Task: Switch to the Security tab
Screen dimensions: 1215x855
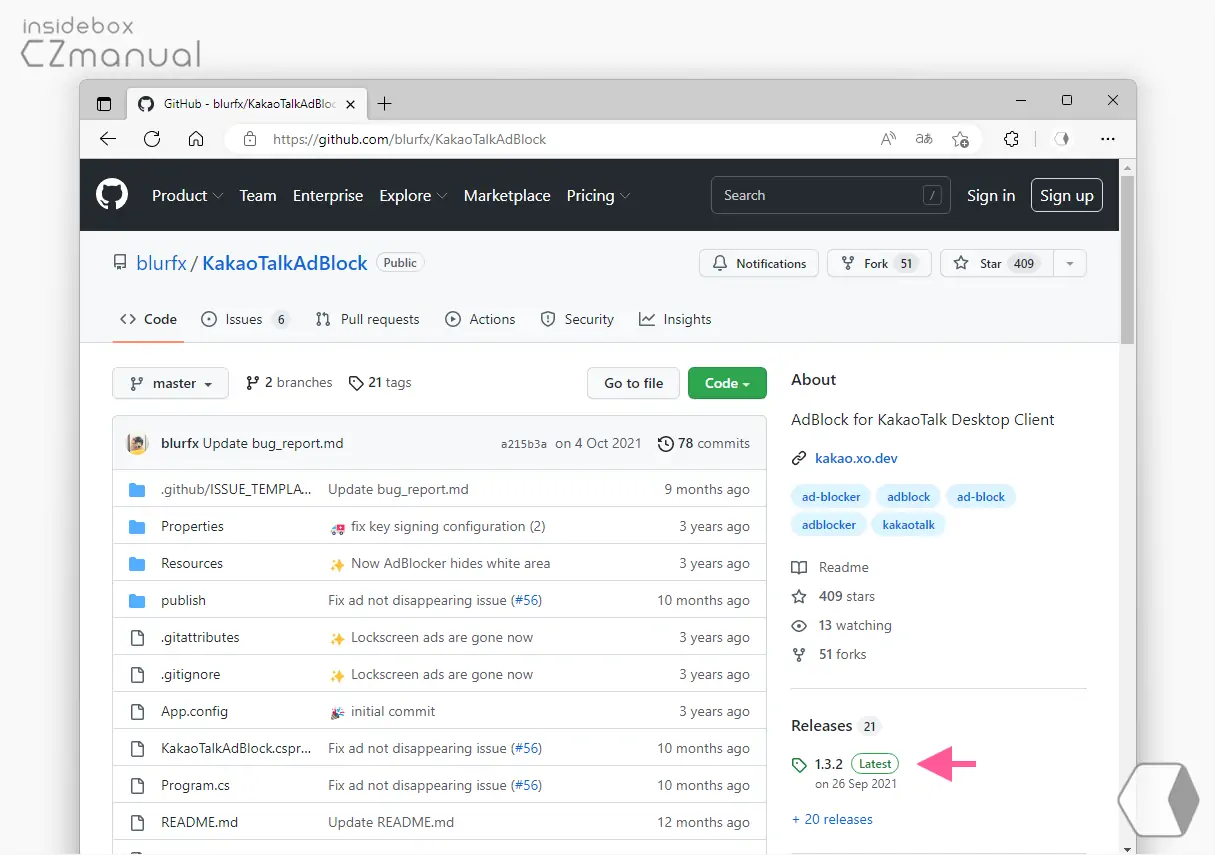Action: [577, 319]
